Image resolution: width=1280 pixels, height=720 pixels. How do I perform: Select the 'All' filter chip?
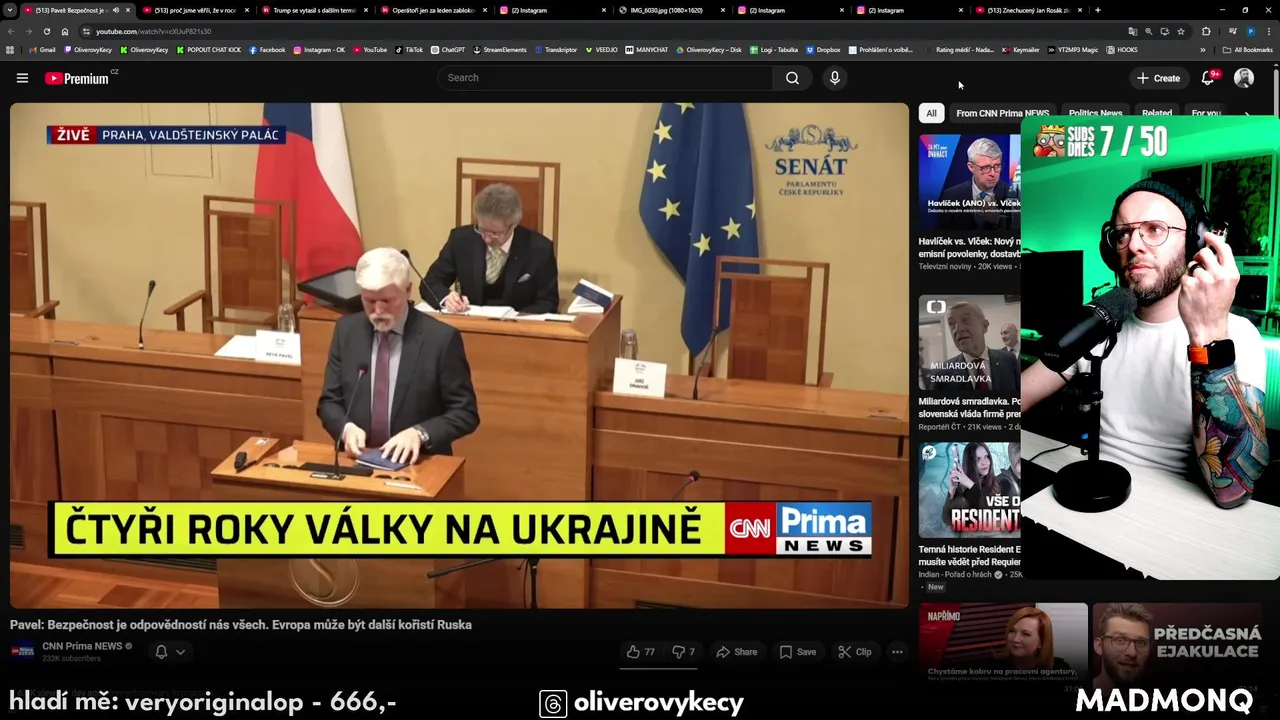point(931,113)
